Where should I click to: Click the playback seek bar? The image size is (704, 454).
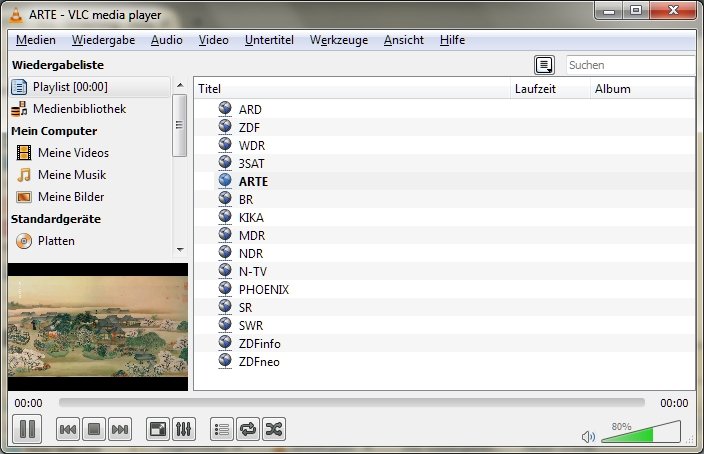click(x=352, y=402)
